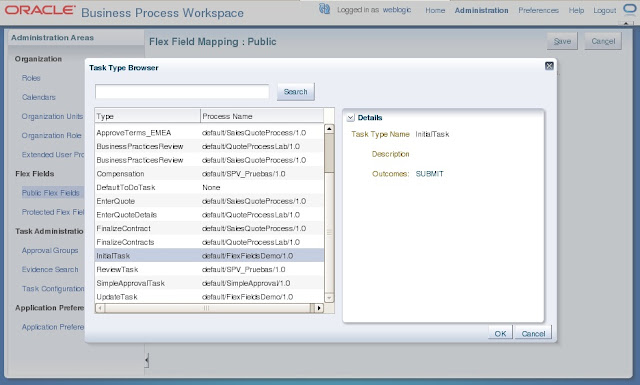Screen dimensions: 640x385
Task: Sort by Process Name column header
Action: coord(262,116)
